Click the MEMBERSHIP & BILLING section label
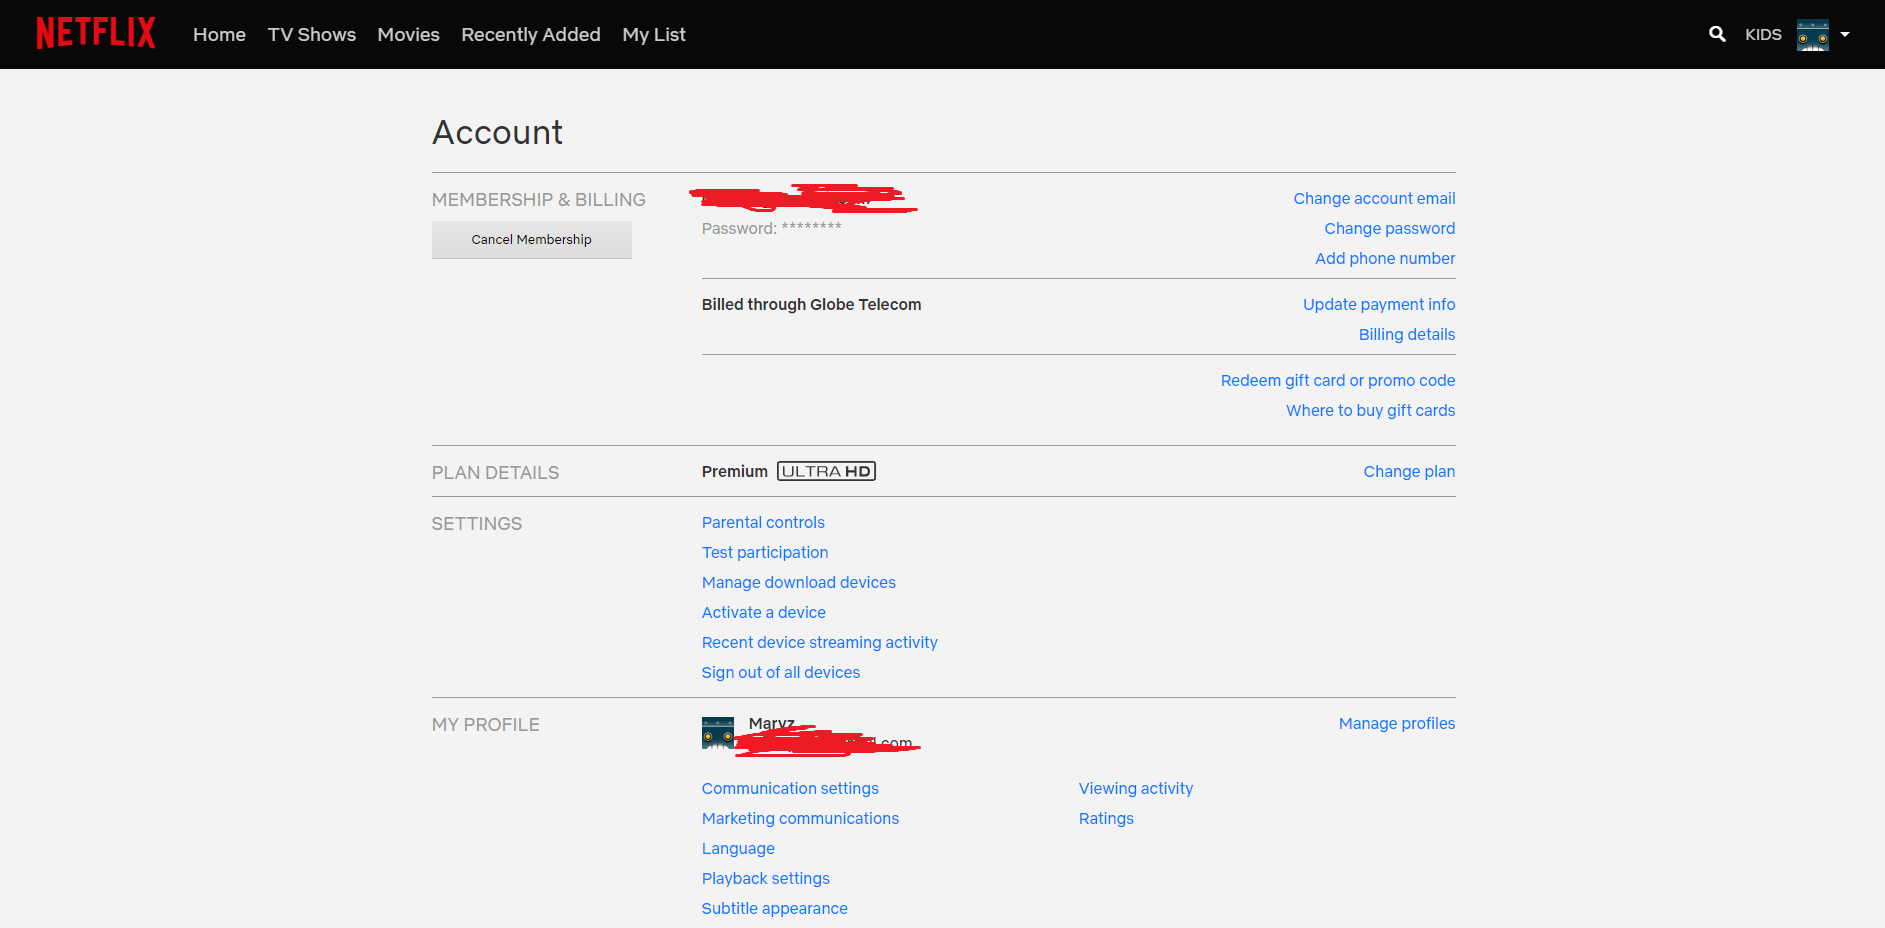 coord(539,200)
